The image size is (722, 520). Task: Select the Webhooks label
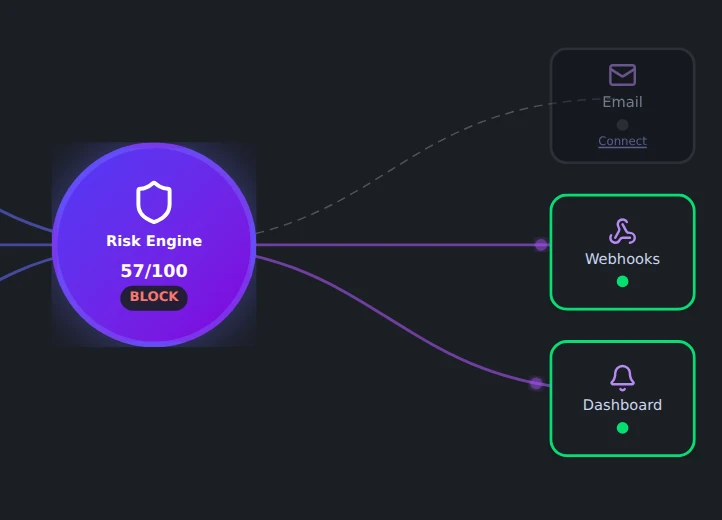(622, 259)
